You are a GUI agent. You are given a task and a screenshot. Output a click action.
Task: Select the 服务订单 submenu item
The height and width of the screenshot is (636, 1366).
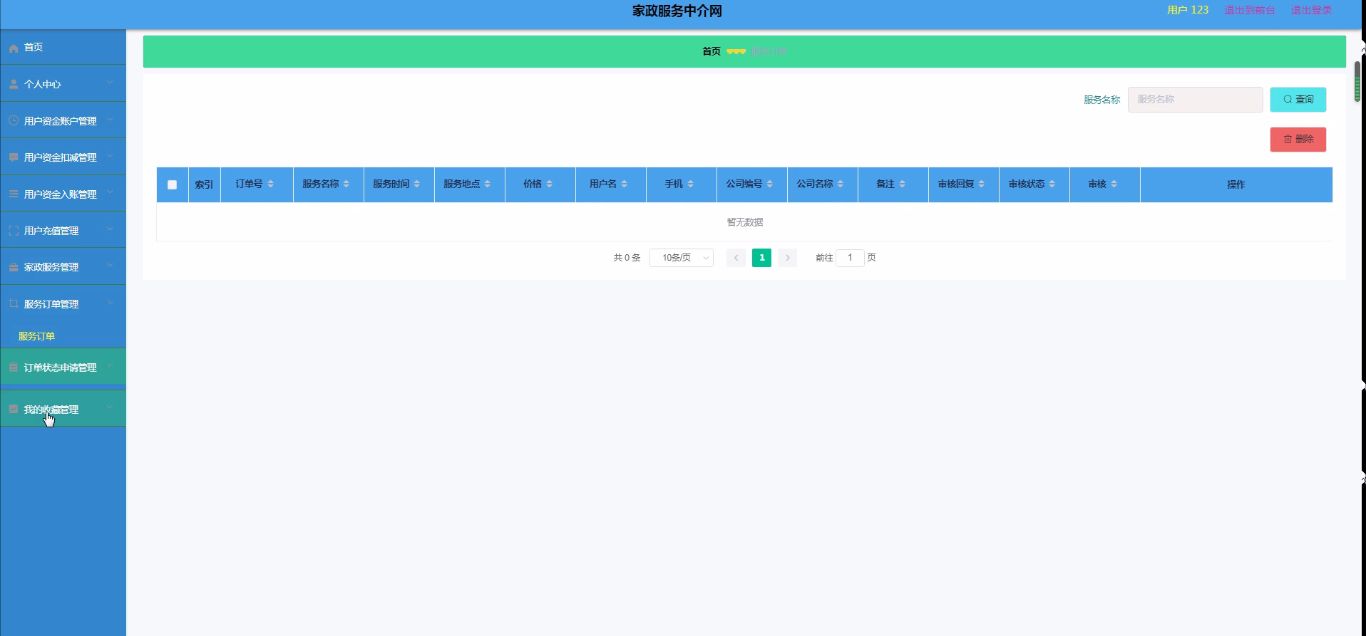pyautogui.click(x=37, y=336)
